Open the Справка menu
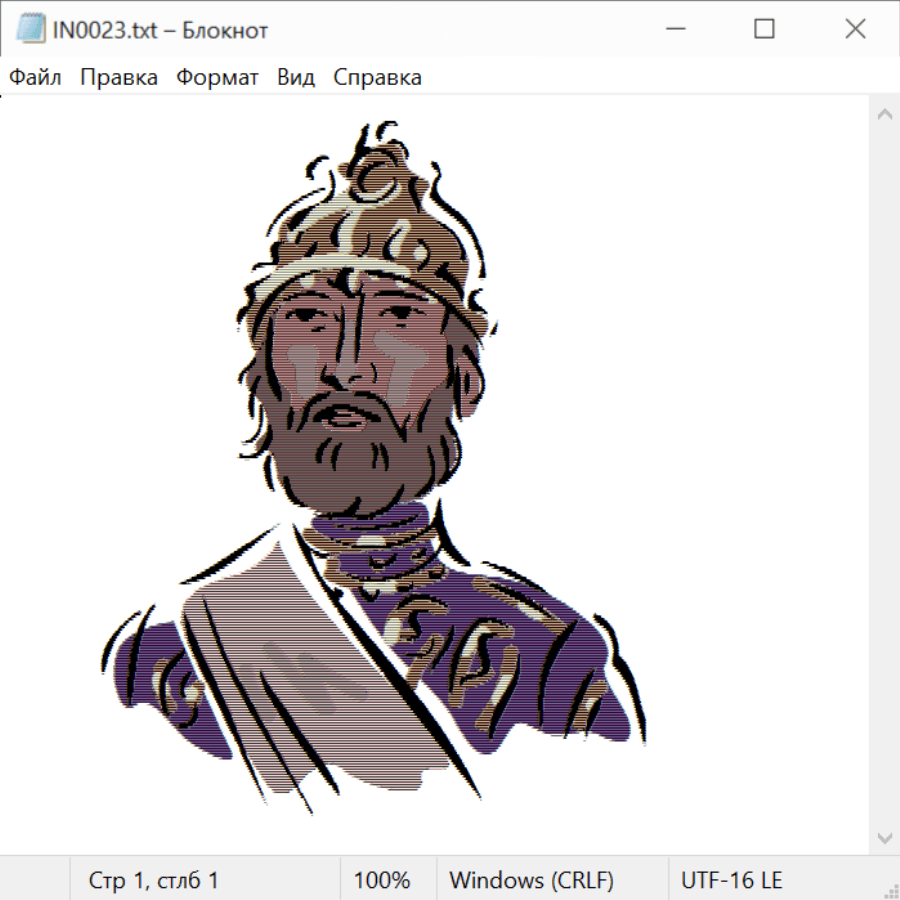Screen dimensions: 900x900 [x=377, y=77]
